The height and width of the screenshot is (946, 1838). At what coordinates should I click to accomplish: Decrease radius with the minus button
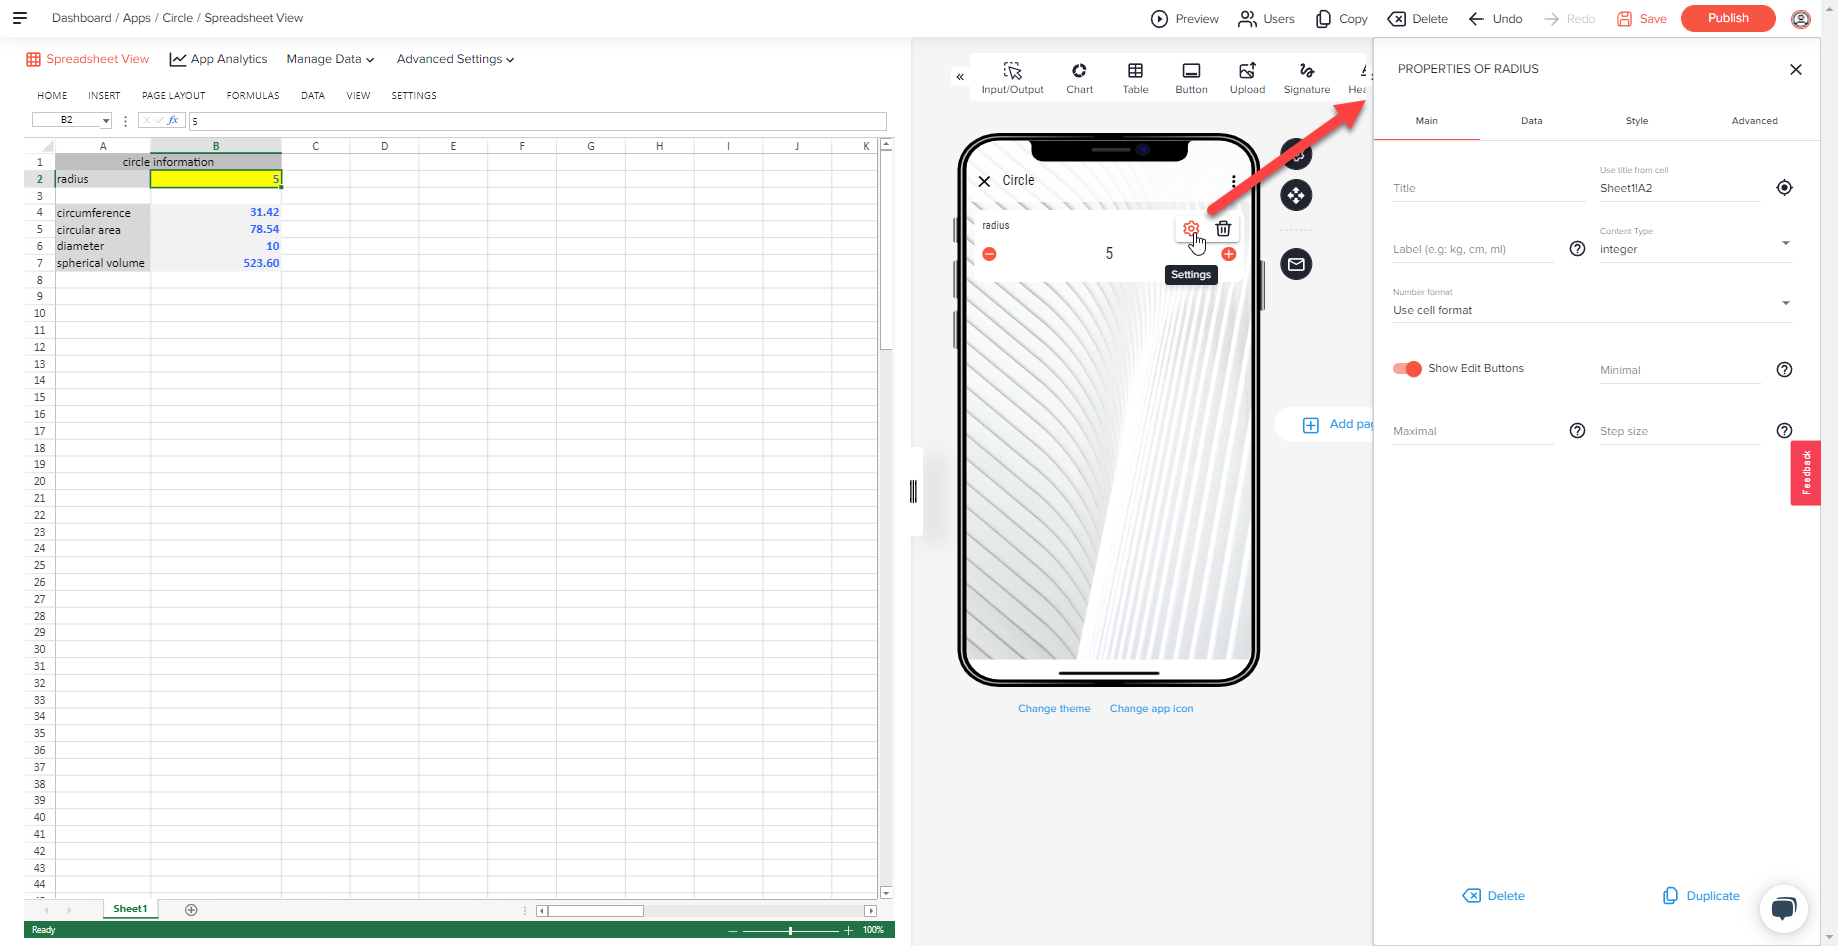pyautogui.click(x=989, y=254)
